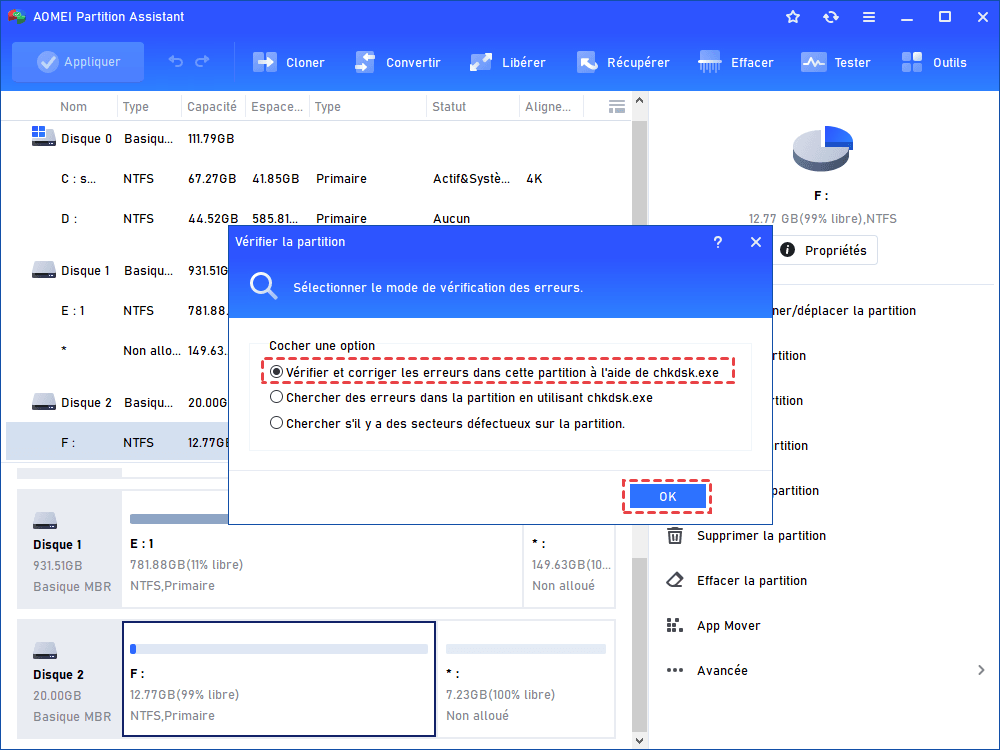1000x750 pixels.
Task: Launch the Tester tool
Action: click(x=814, y=62)
